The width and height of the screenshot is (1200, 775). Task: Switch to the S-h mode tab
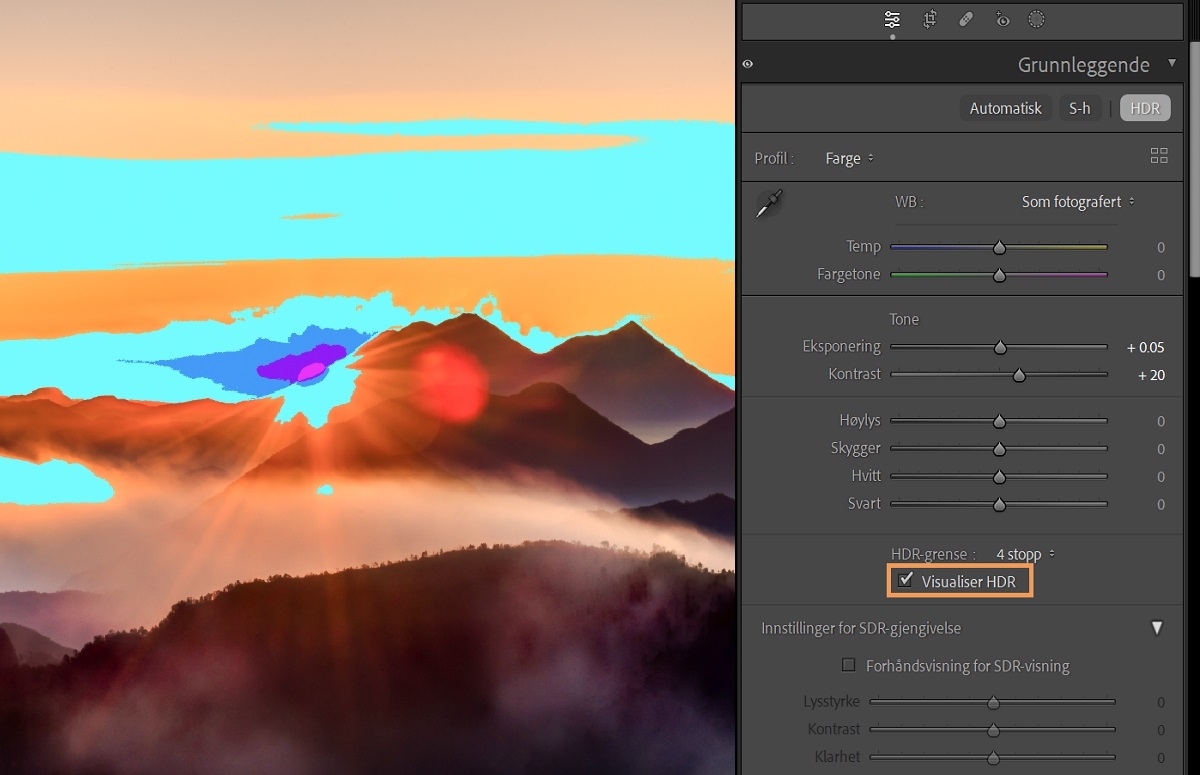[1080, 108]
